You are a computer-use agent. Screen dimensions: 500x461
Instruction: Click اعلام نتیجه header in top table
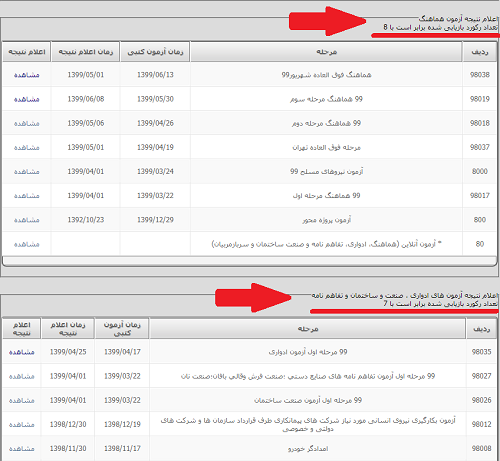(x=27, y=52)
